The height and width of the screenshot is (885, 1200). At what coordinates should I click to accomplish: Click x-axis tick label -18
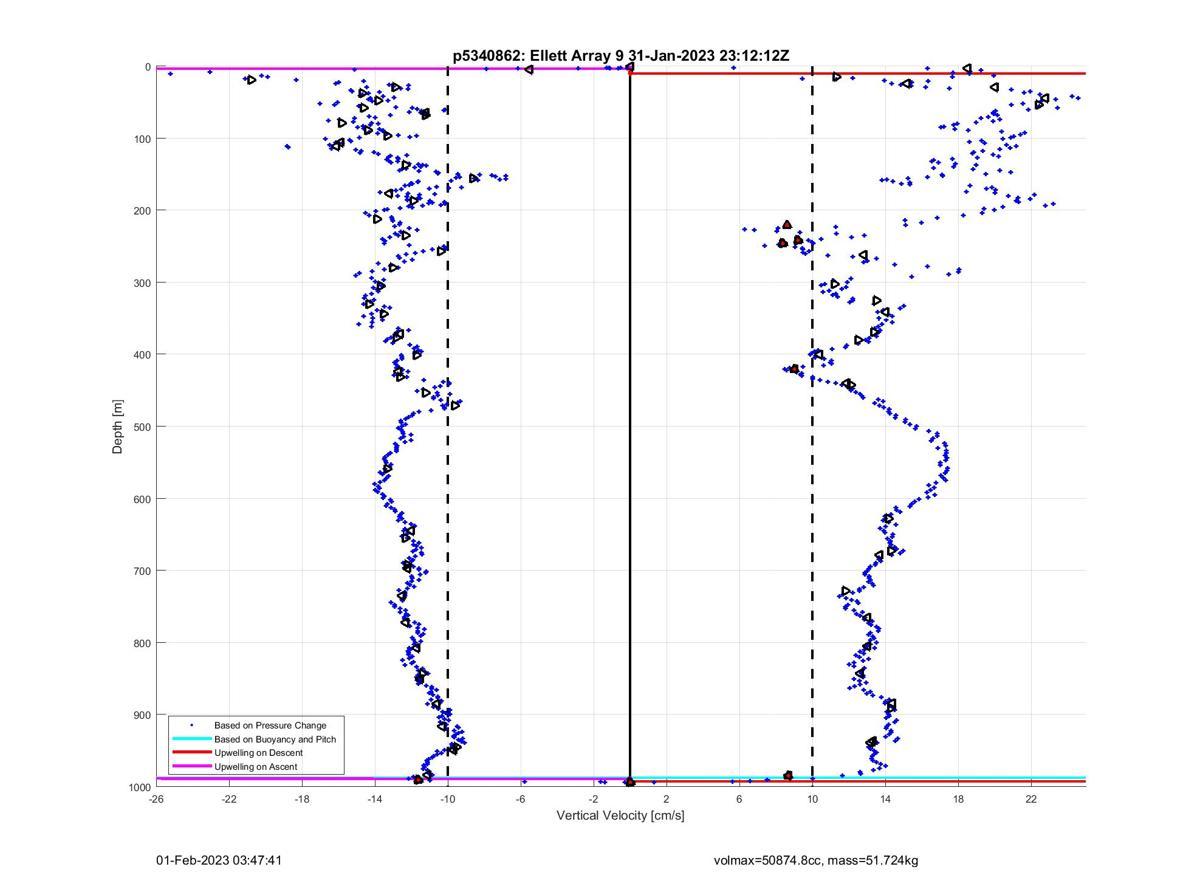[x=302, y=799]
